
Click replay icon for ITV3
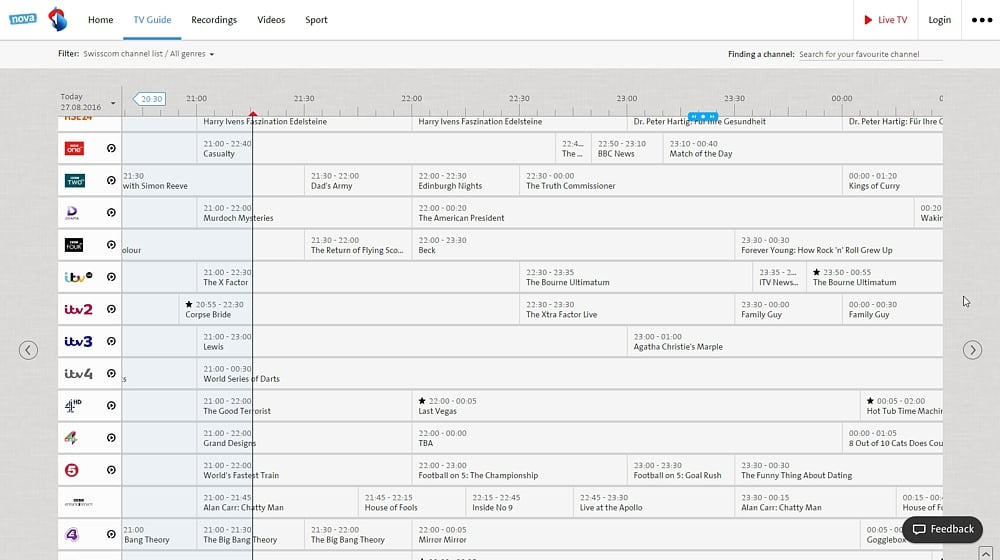click(x=111, y=341)
